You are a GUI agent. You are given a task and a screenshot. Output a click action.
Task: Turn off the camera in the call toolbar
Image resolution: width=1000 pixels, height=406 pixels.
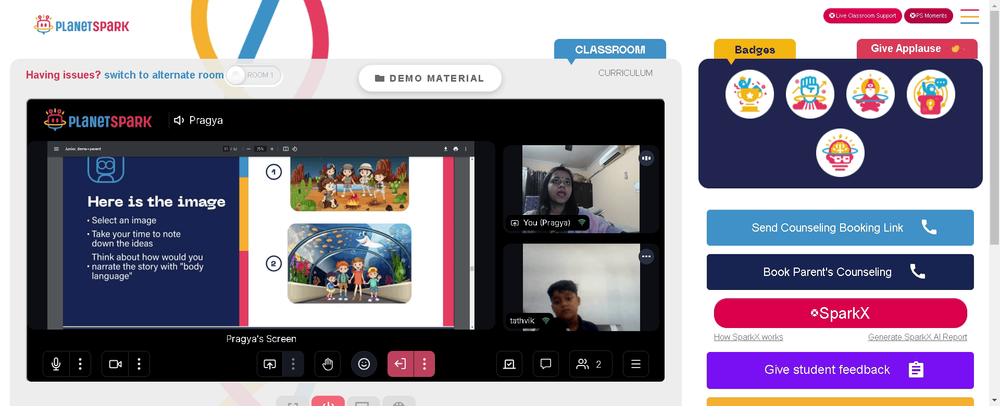point(115,364)
